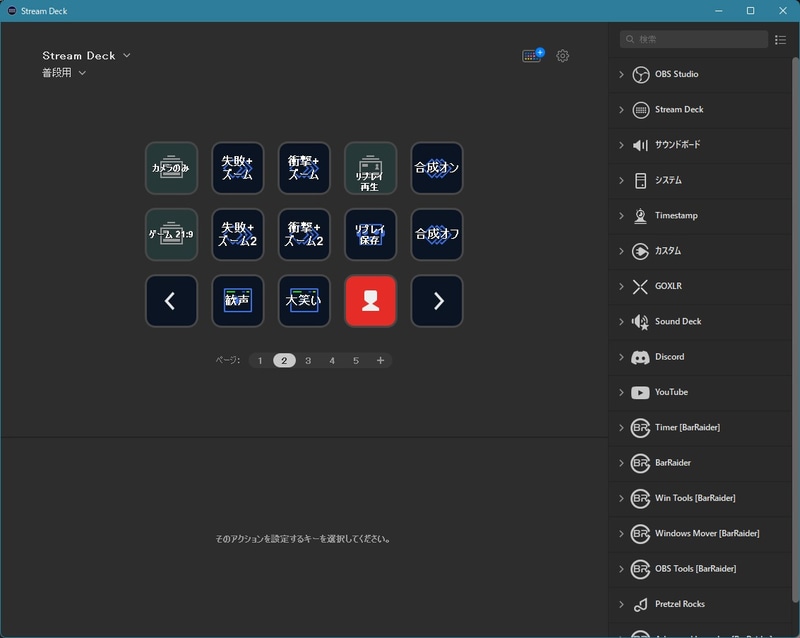Switch to page 1
The width and height of the screenshot is (800, 638).
pyautogui.click(x=260, y=360)
